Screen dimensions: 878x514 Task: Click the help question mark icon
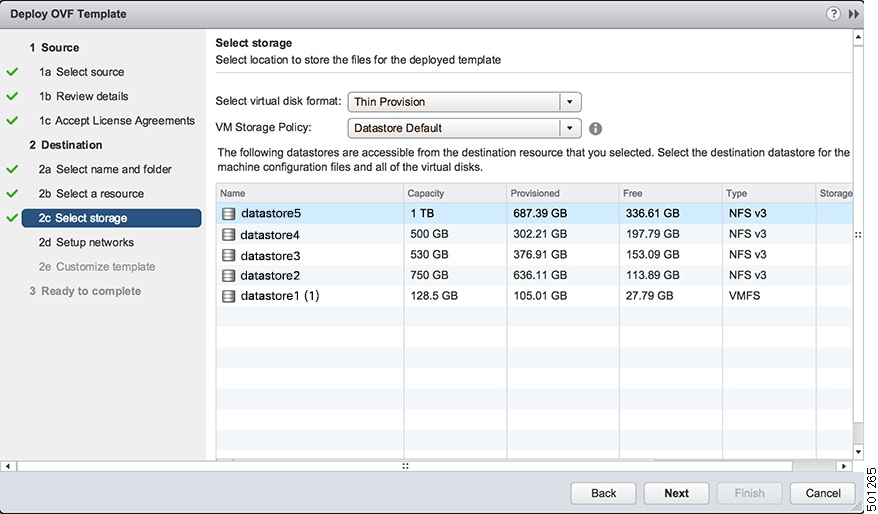(x=833, y=14)
